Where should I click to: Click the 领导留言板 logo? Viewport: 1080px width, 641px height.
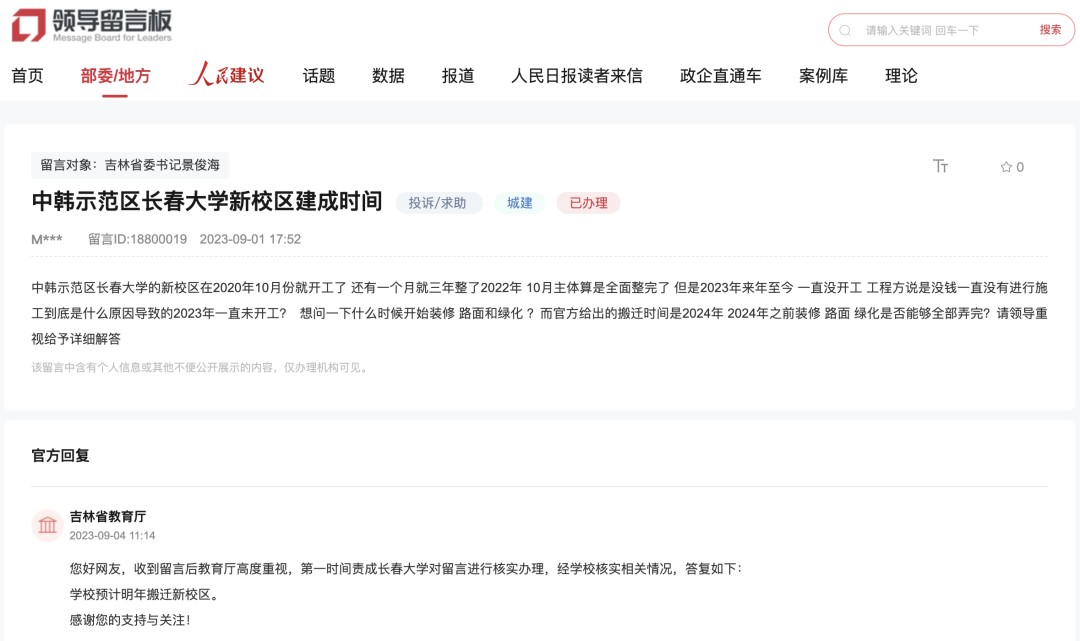pyautogui.click(x=92, y=25)
